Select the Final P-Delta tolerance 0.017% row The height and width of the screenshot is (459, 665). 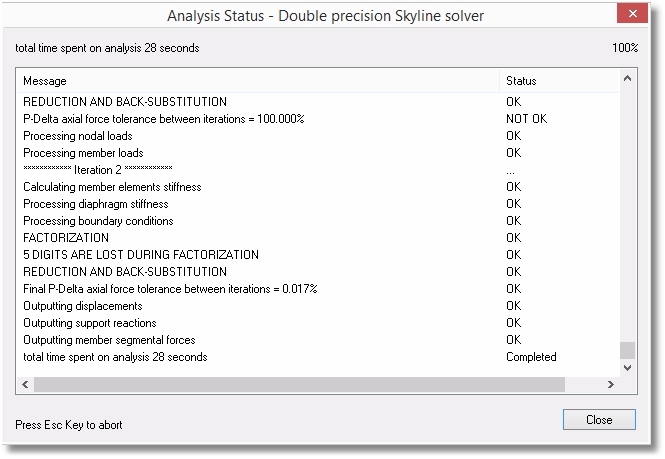(170, 289)
